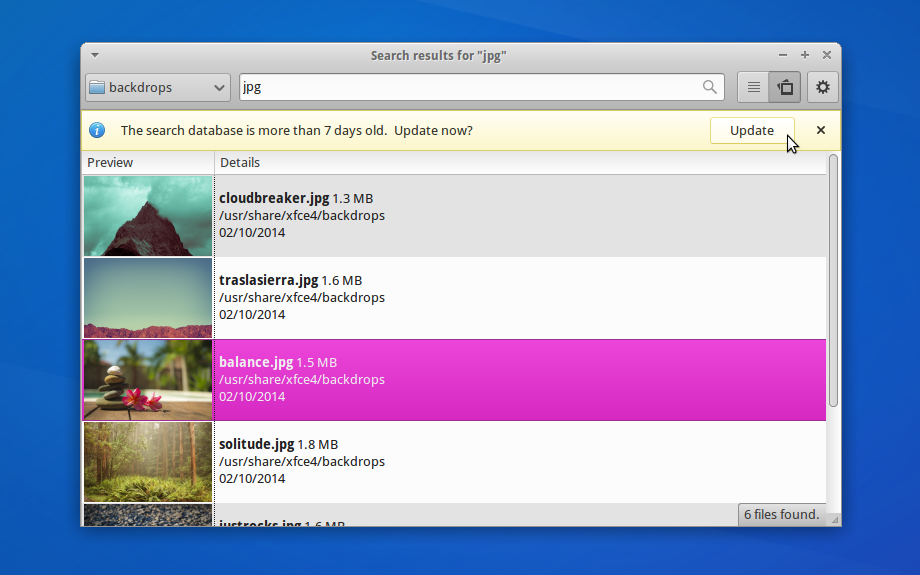Select the traslasierra.jpg thumbnail
Image resolution: width=920 pixels, height=575 pixels.
(148, 298)
